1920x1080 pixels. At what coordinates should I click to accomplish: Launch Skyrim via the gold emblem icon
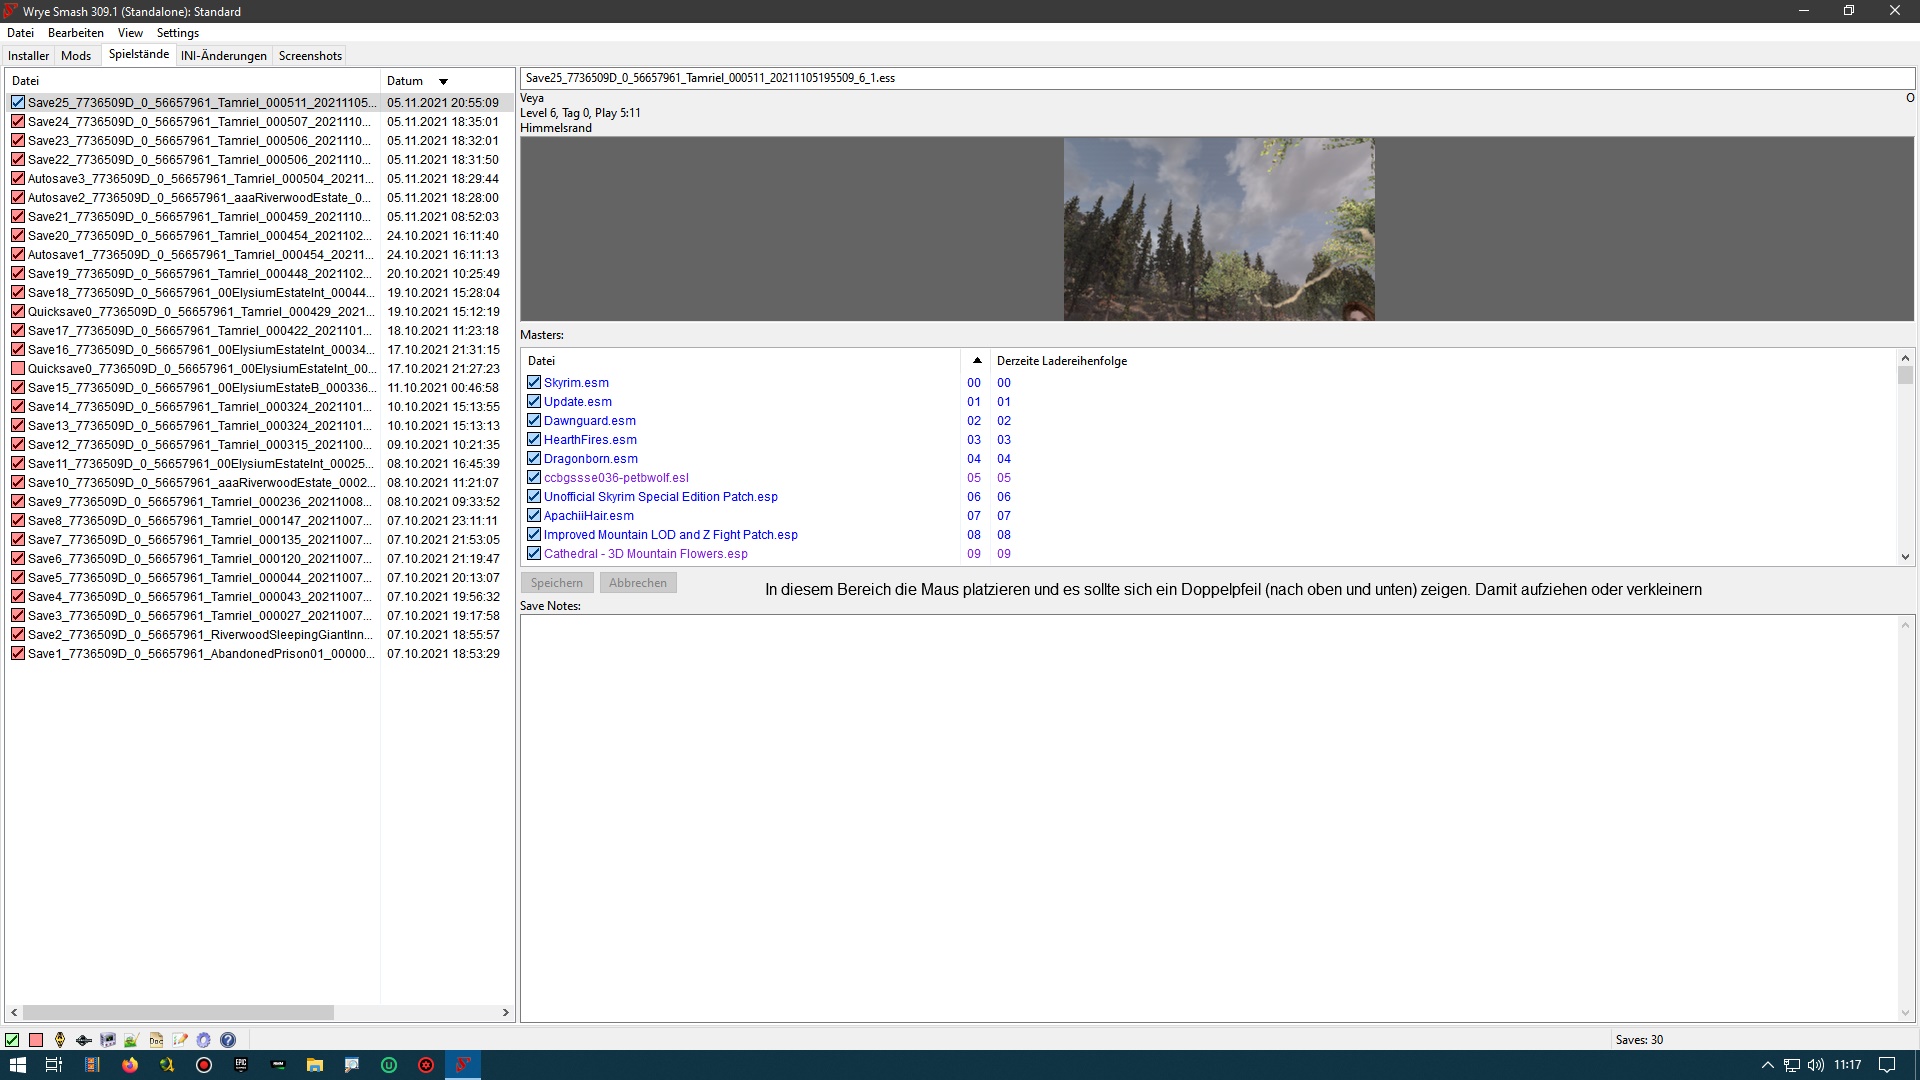[x=60, y=1040]
